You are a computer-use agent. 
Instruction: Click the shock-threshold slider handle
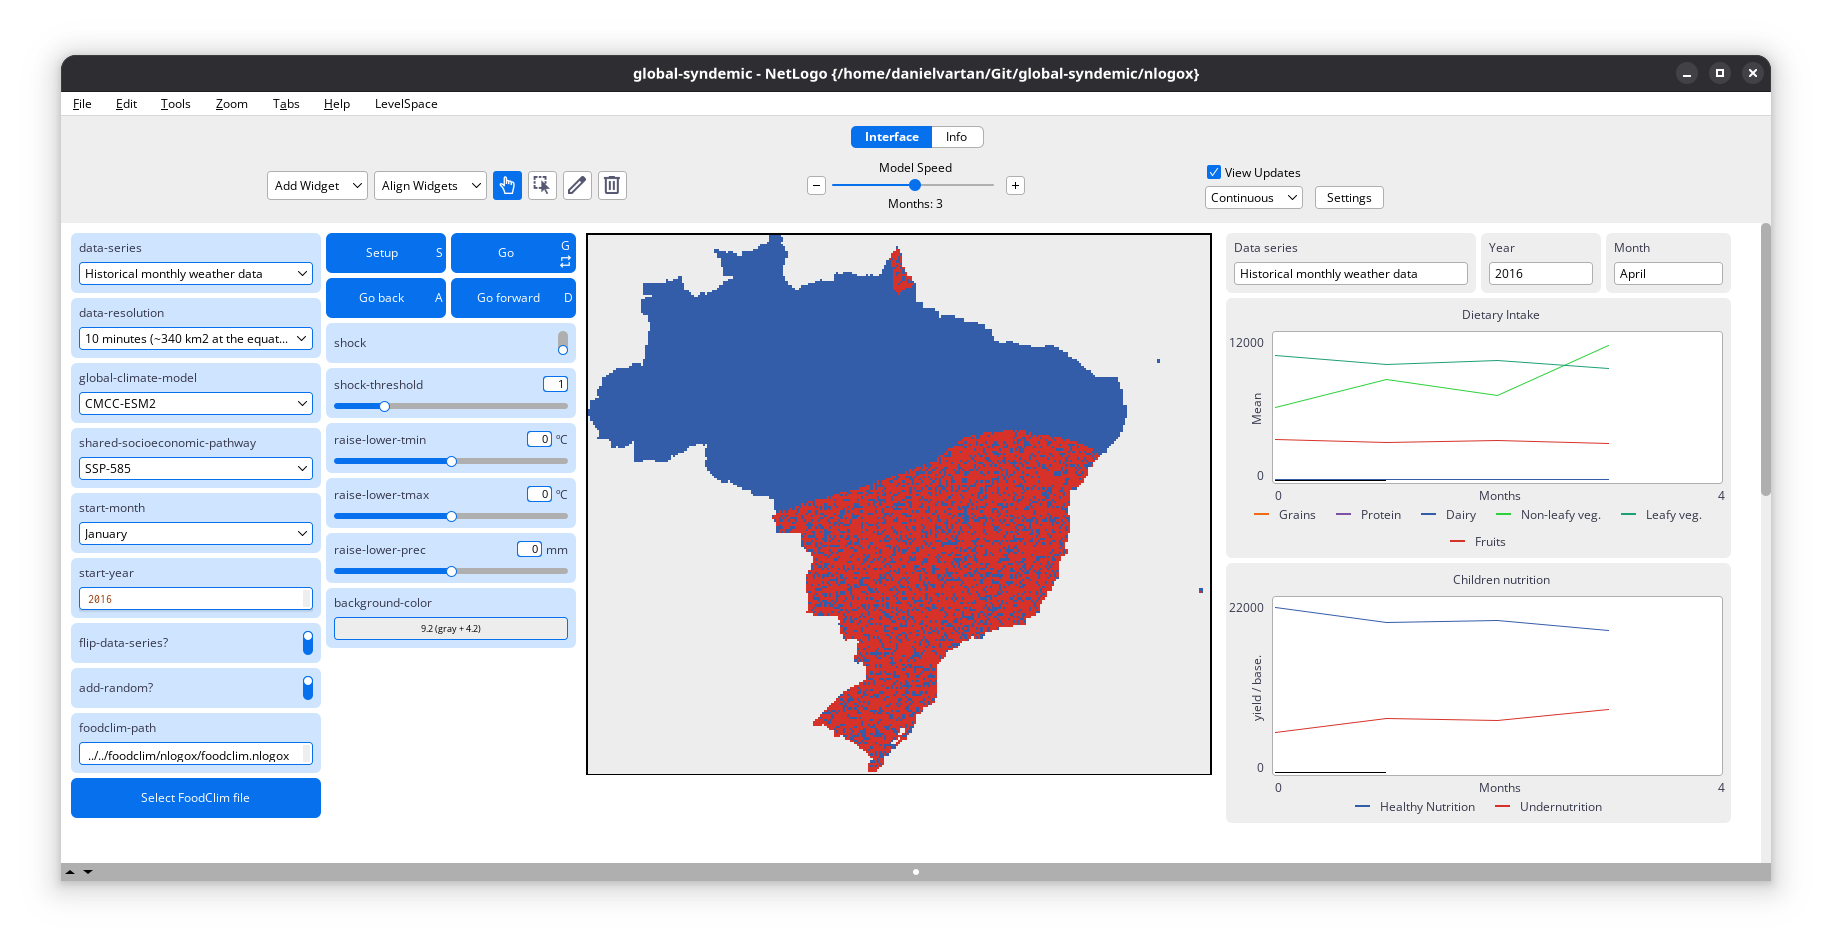click(384, 406)
